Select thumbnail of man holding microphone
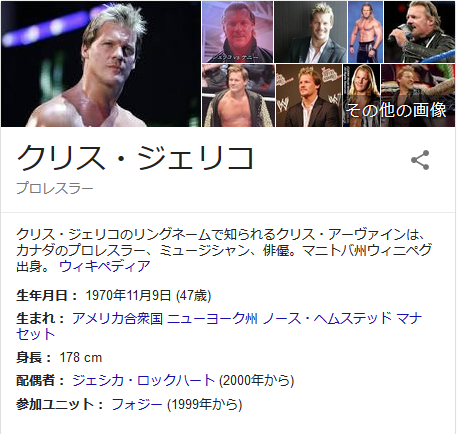This screenshot has height=434, width=460. pos(420,32)
